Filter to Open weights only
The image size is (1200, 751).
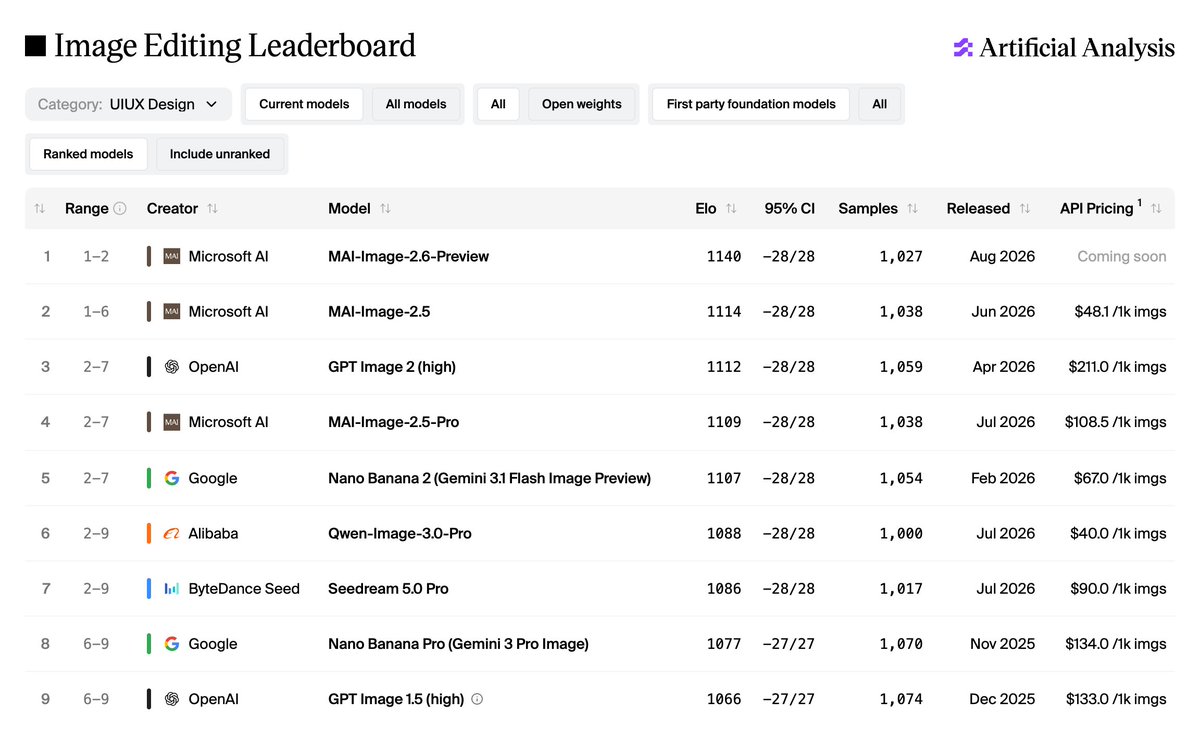[582, 104]
